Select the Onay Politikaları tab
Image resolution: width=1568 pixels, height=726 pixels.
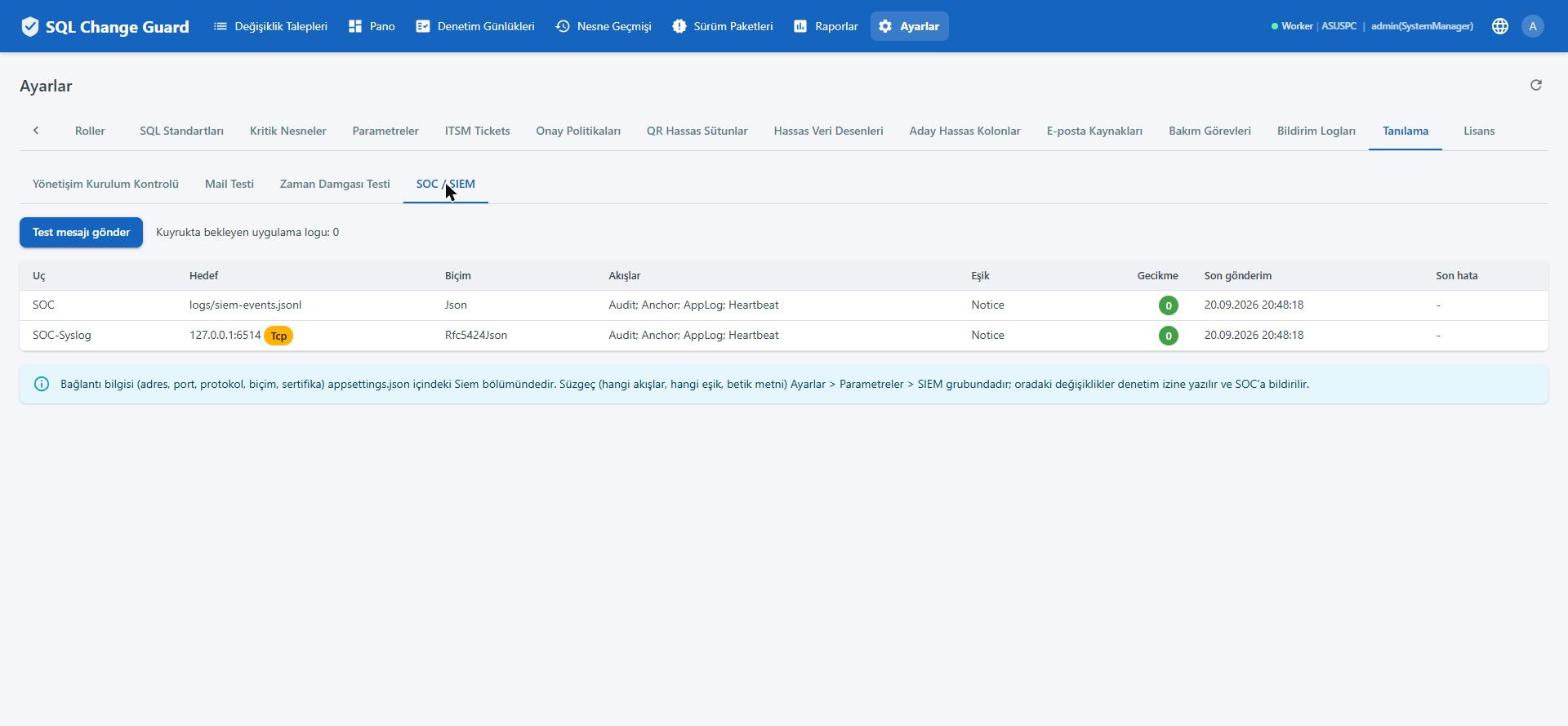(x=578, y=131)
